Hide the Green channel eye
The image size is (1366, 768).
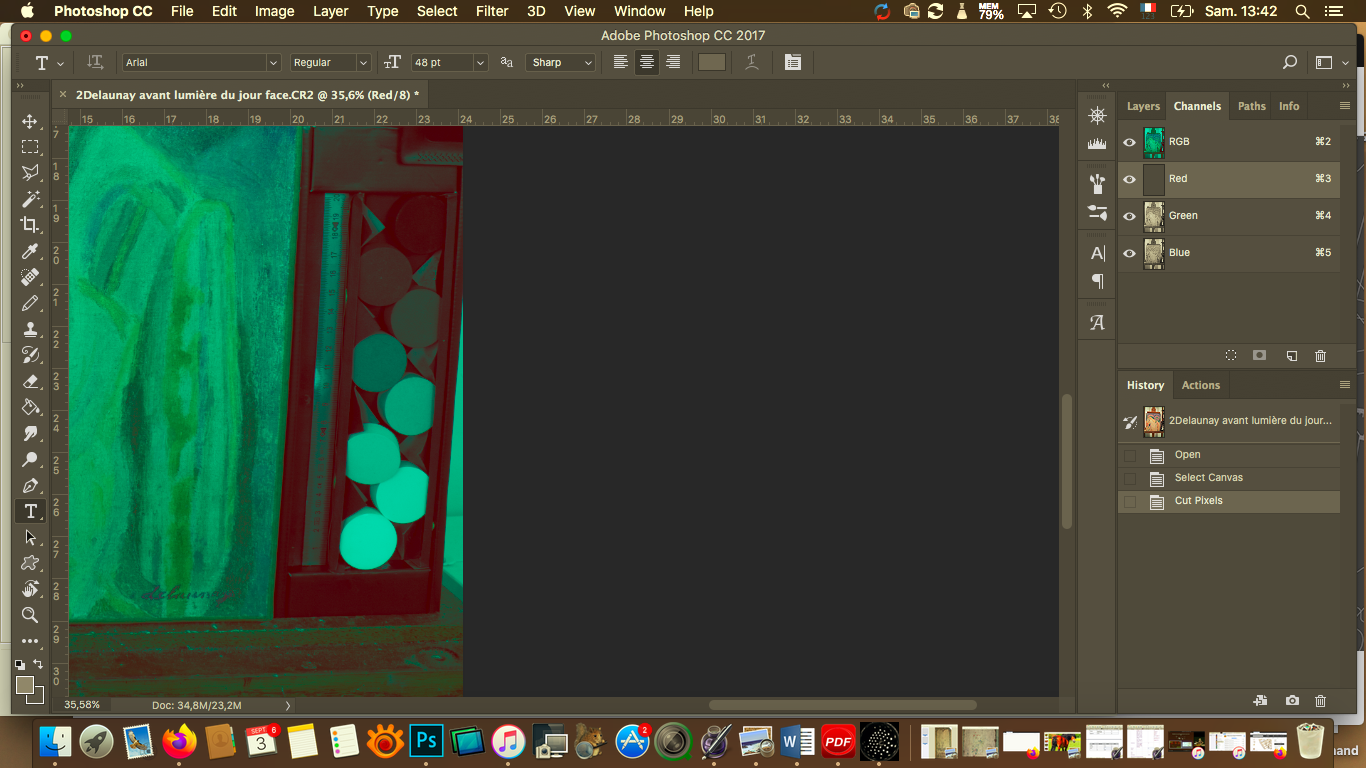(x=1130, y=216)
